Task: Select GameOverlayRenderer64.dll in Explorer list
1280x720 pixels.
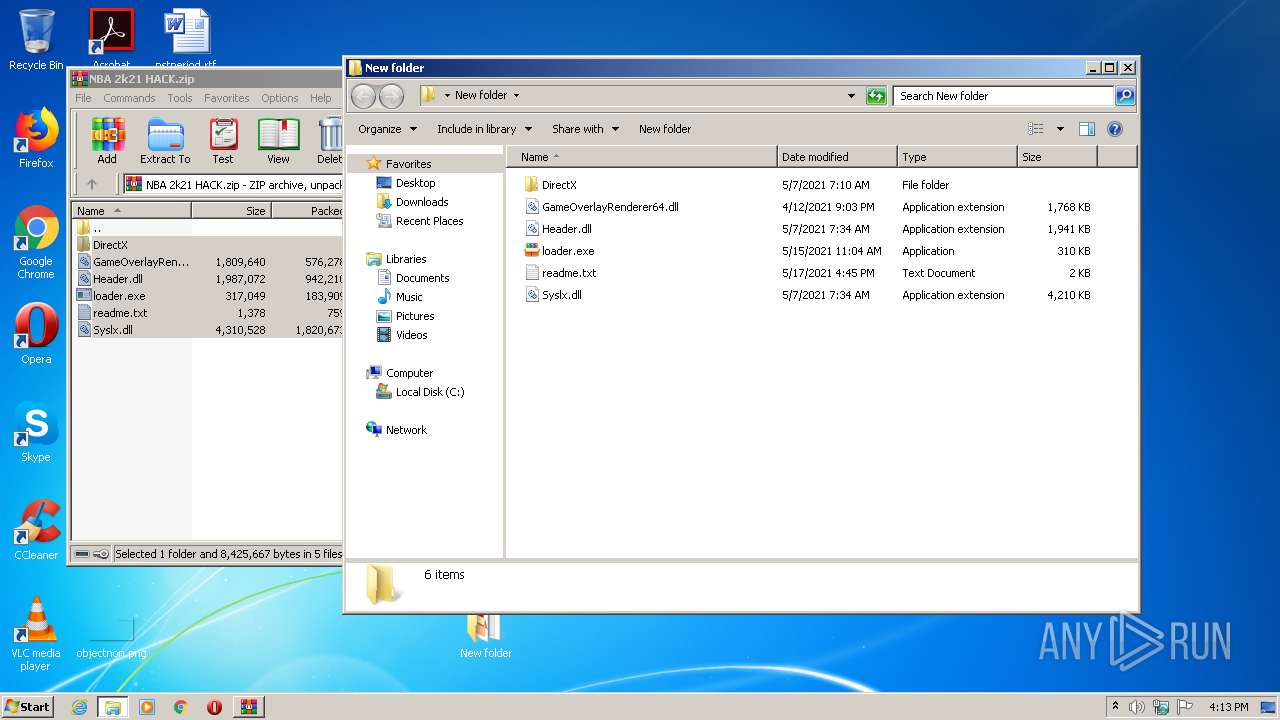Action: pyautogui.click(x=610, y=207)
